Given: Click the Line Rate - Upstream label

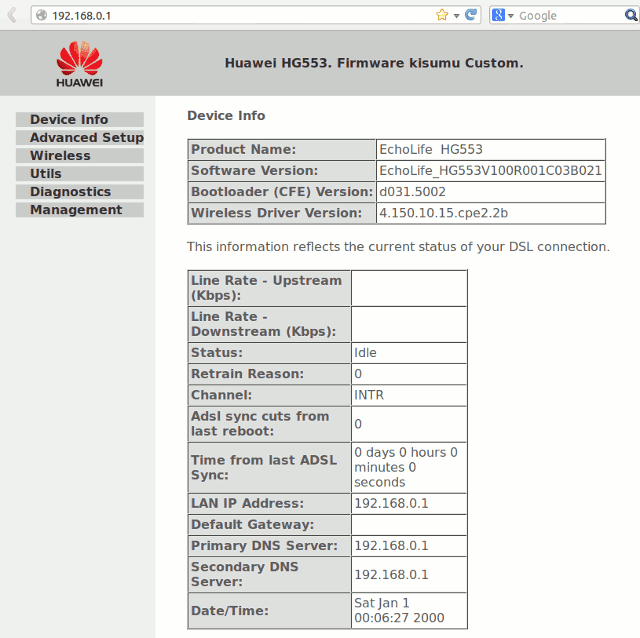Looking at the screenshot, I should tap(269, 288).
